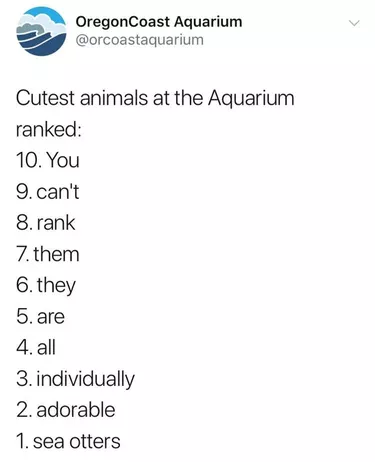The image size is (375, 462).
Task: Expand the tweet options chevron
Action: [354, 23]
